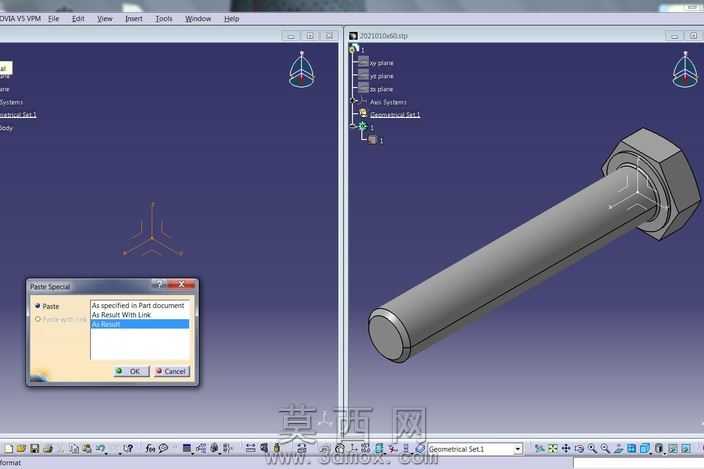
Task: Close the Paste Special dialog
Action: click(x=181, y=284)
